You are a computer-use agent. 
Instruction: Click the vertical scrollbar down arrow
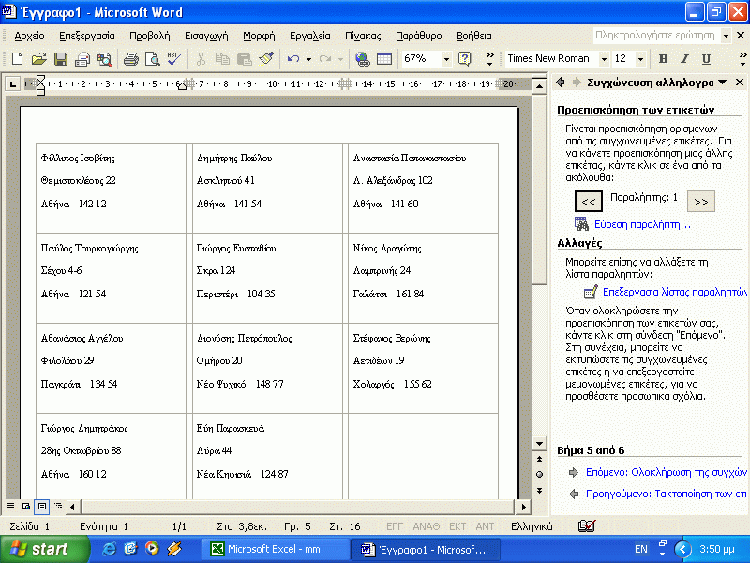click(x=539, y=443)
